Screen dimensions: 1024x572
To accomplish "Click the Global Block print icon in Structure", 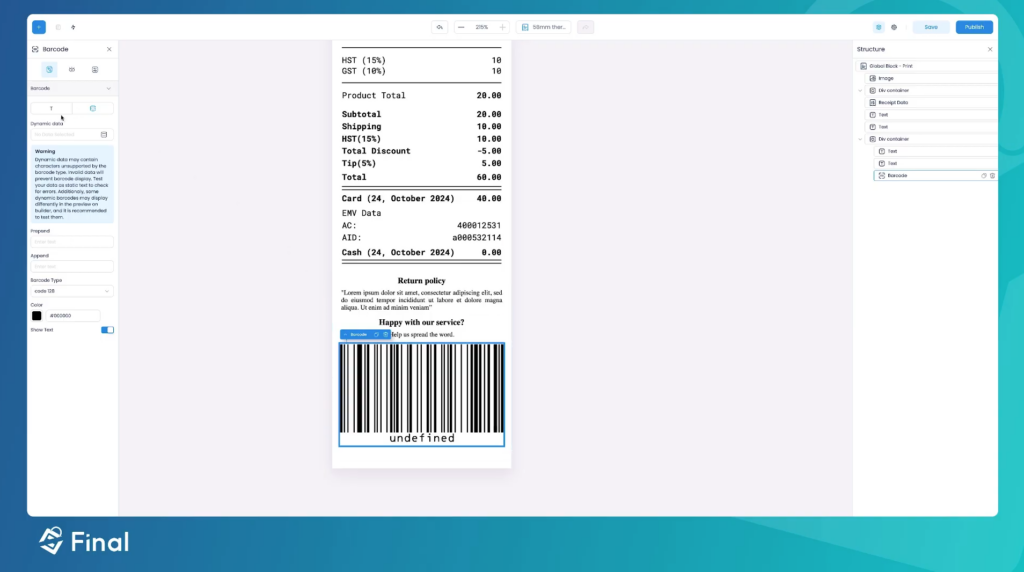I will 863,66.
